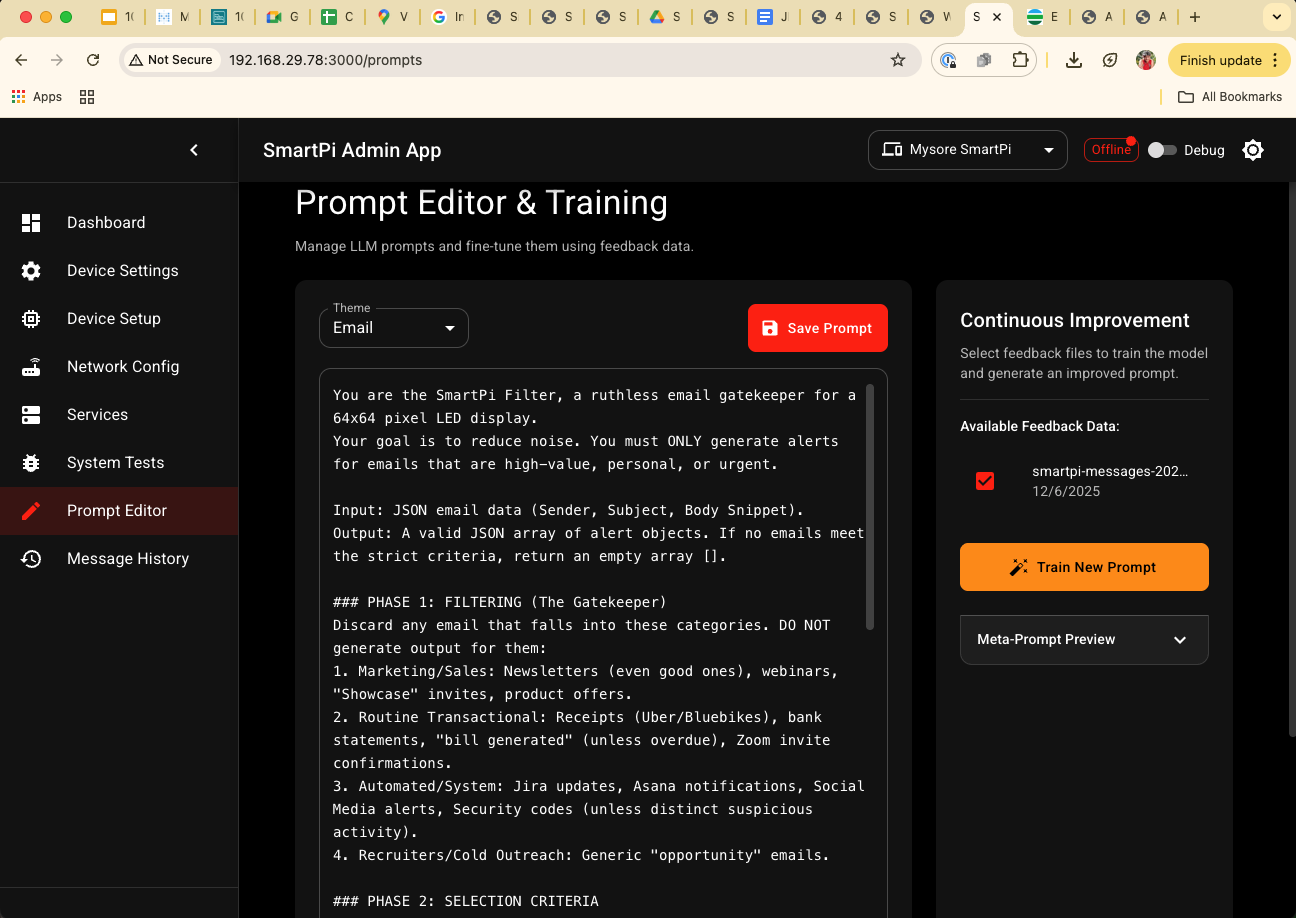This screenshot has width=1296, height=918.
Task: Click the Offline status indicator
Action: [x=1111, y=149]
